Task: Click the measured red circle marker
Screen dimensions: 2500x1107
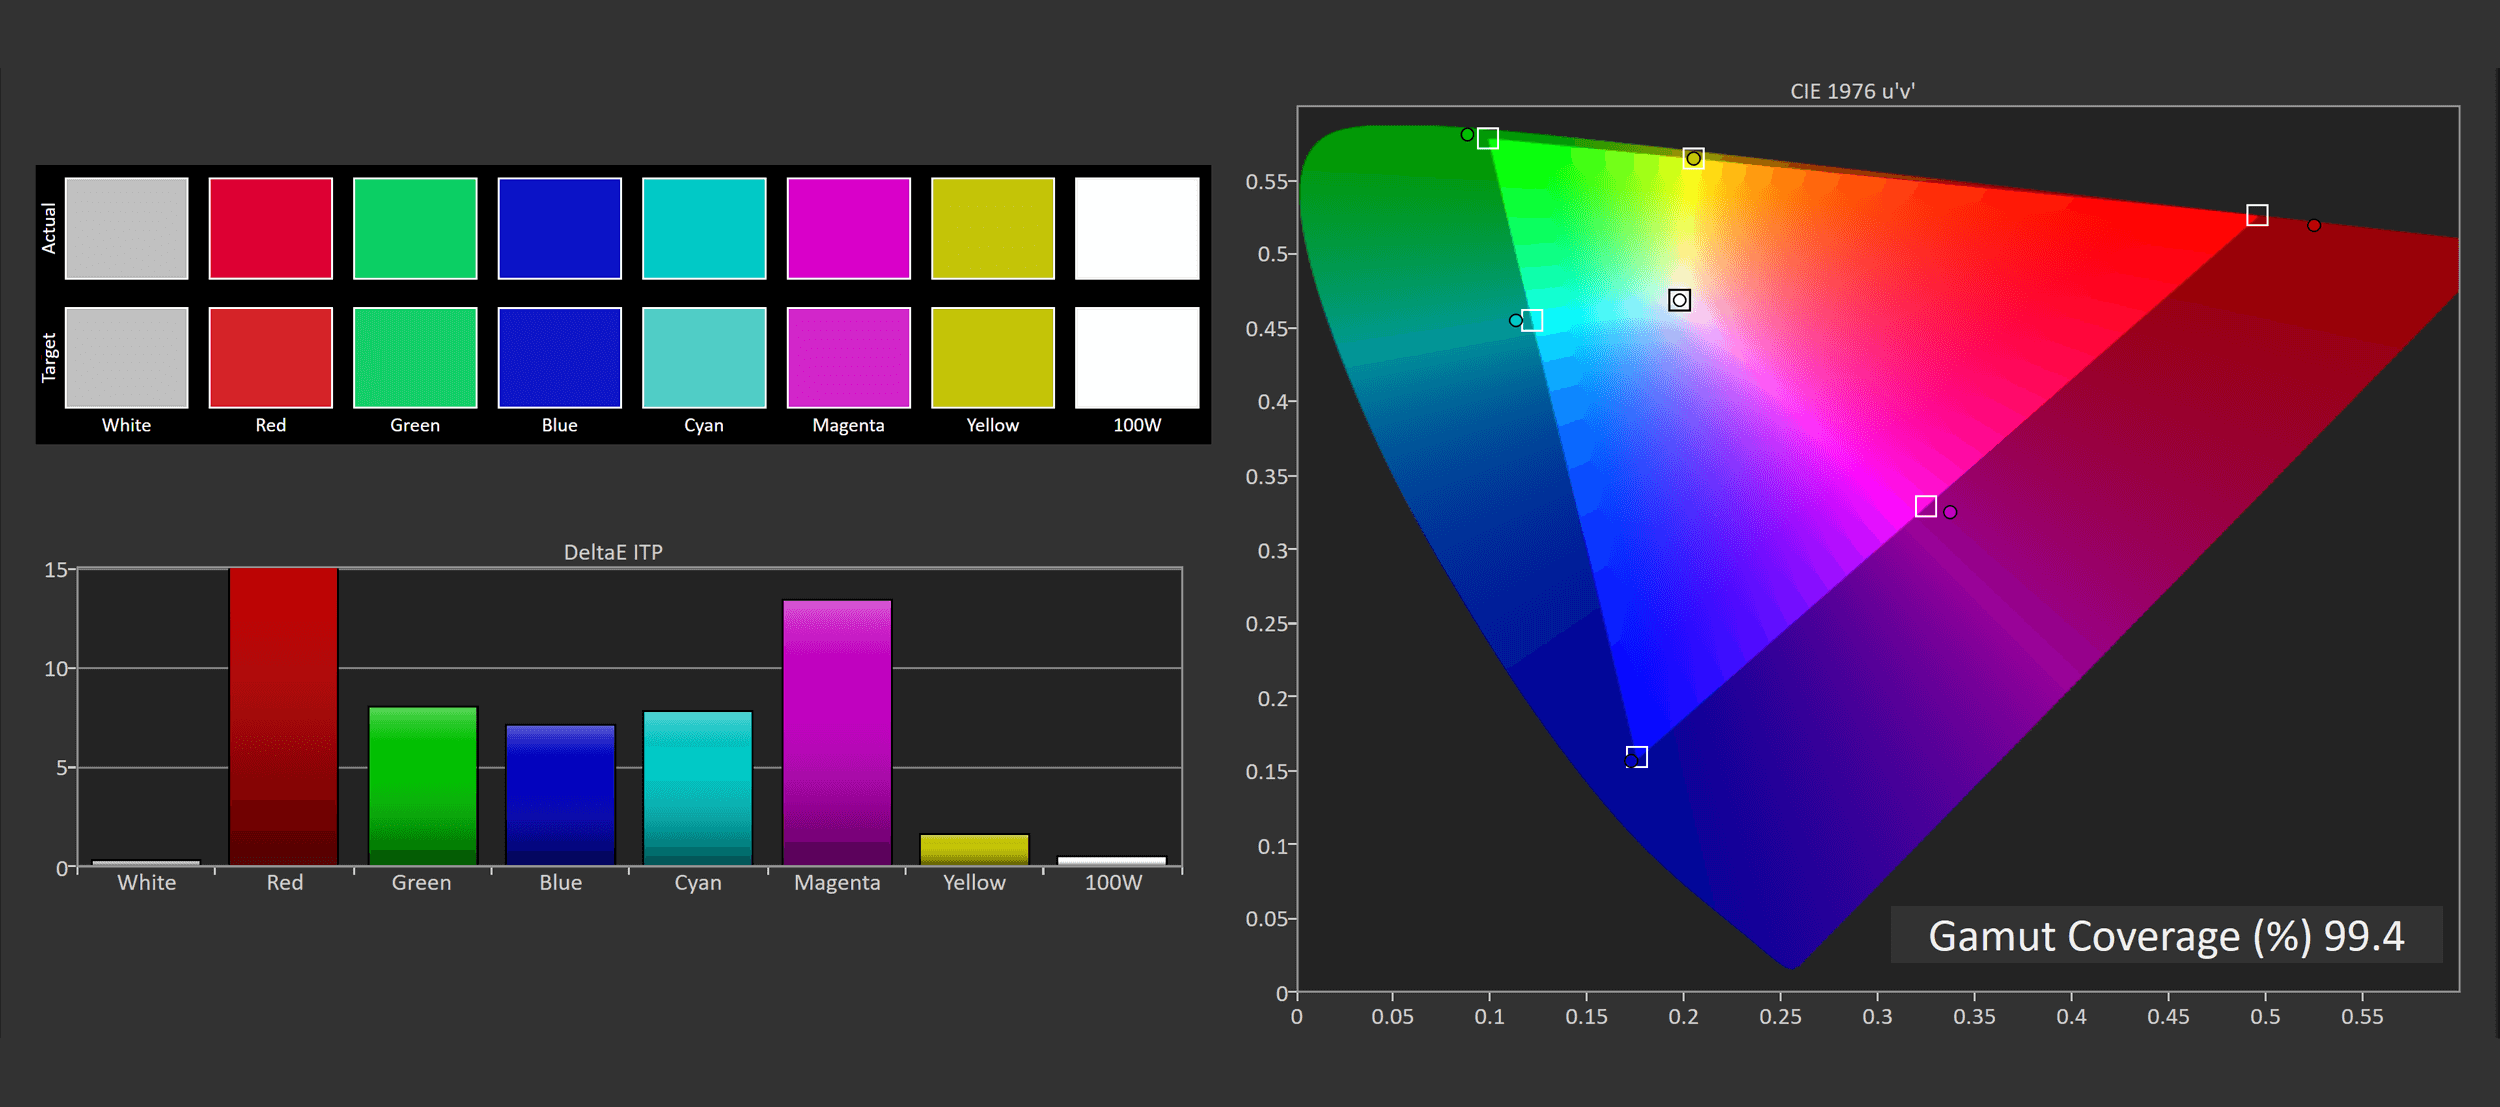Action: click(2314, 225)
